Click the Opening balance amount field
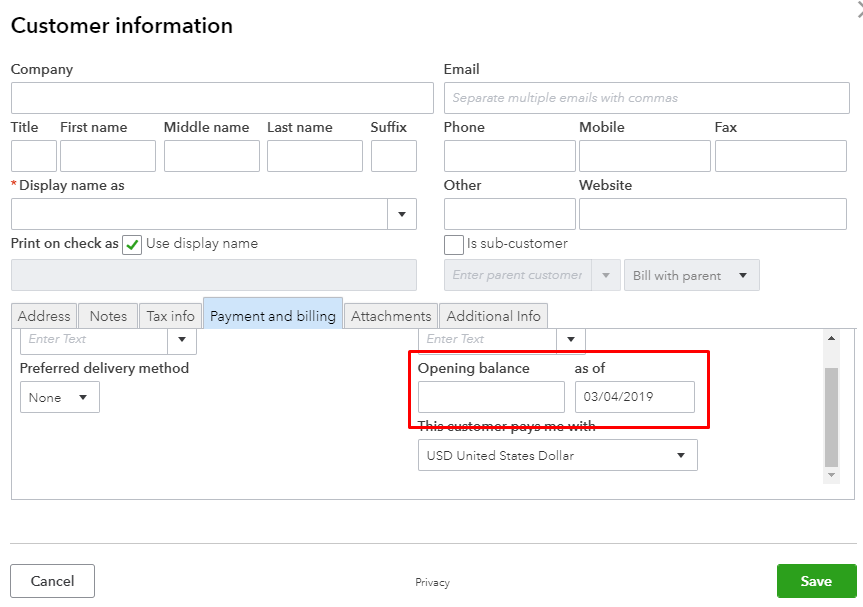Screen dimensions: 863x607 [491, 397]
